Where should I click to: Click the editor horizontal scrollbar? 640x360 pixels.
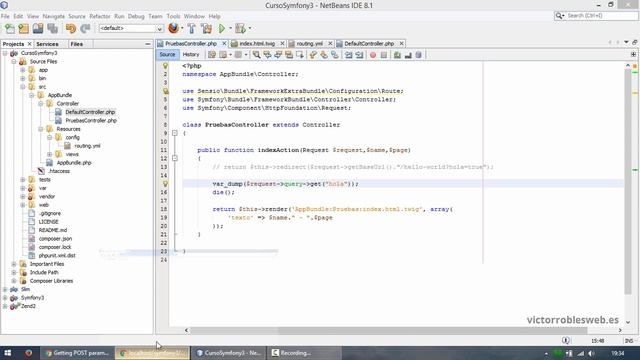pyautogui.click(x=388, y=330)
